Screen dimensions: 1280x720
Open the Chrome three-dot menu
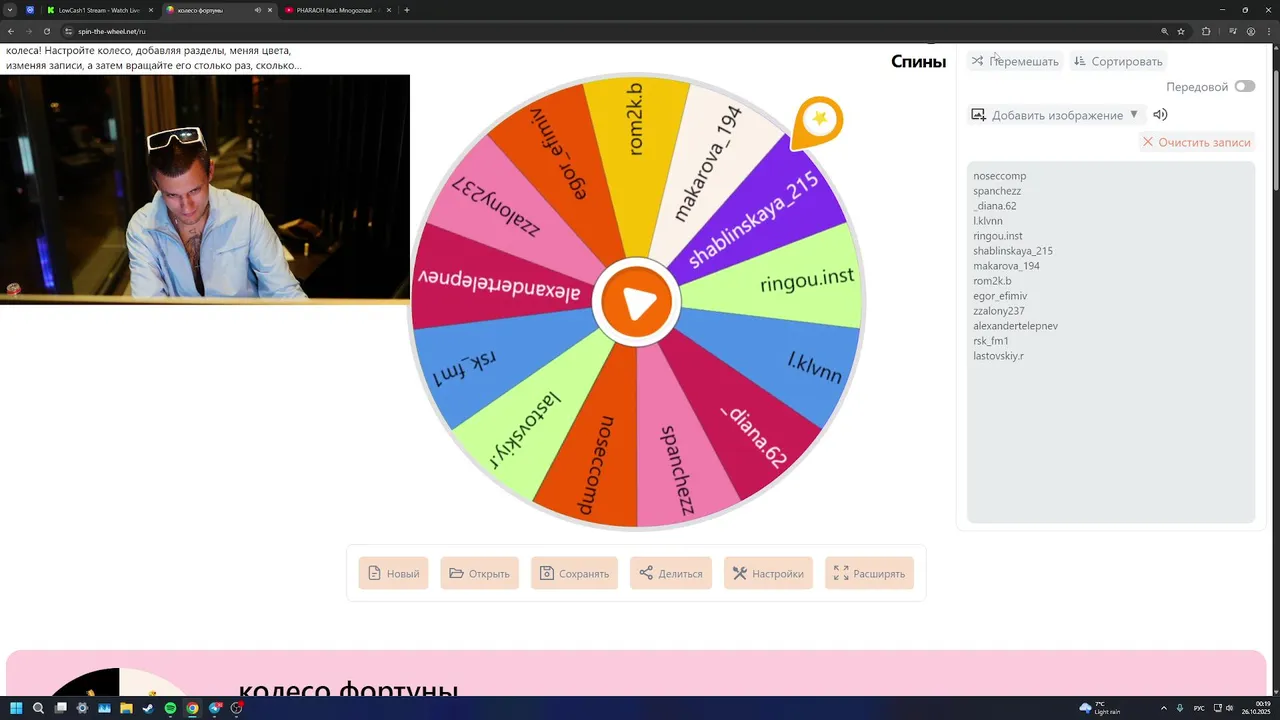tap(1268, 31)
